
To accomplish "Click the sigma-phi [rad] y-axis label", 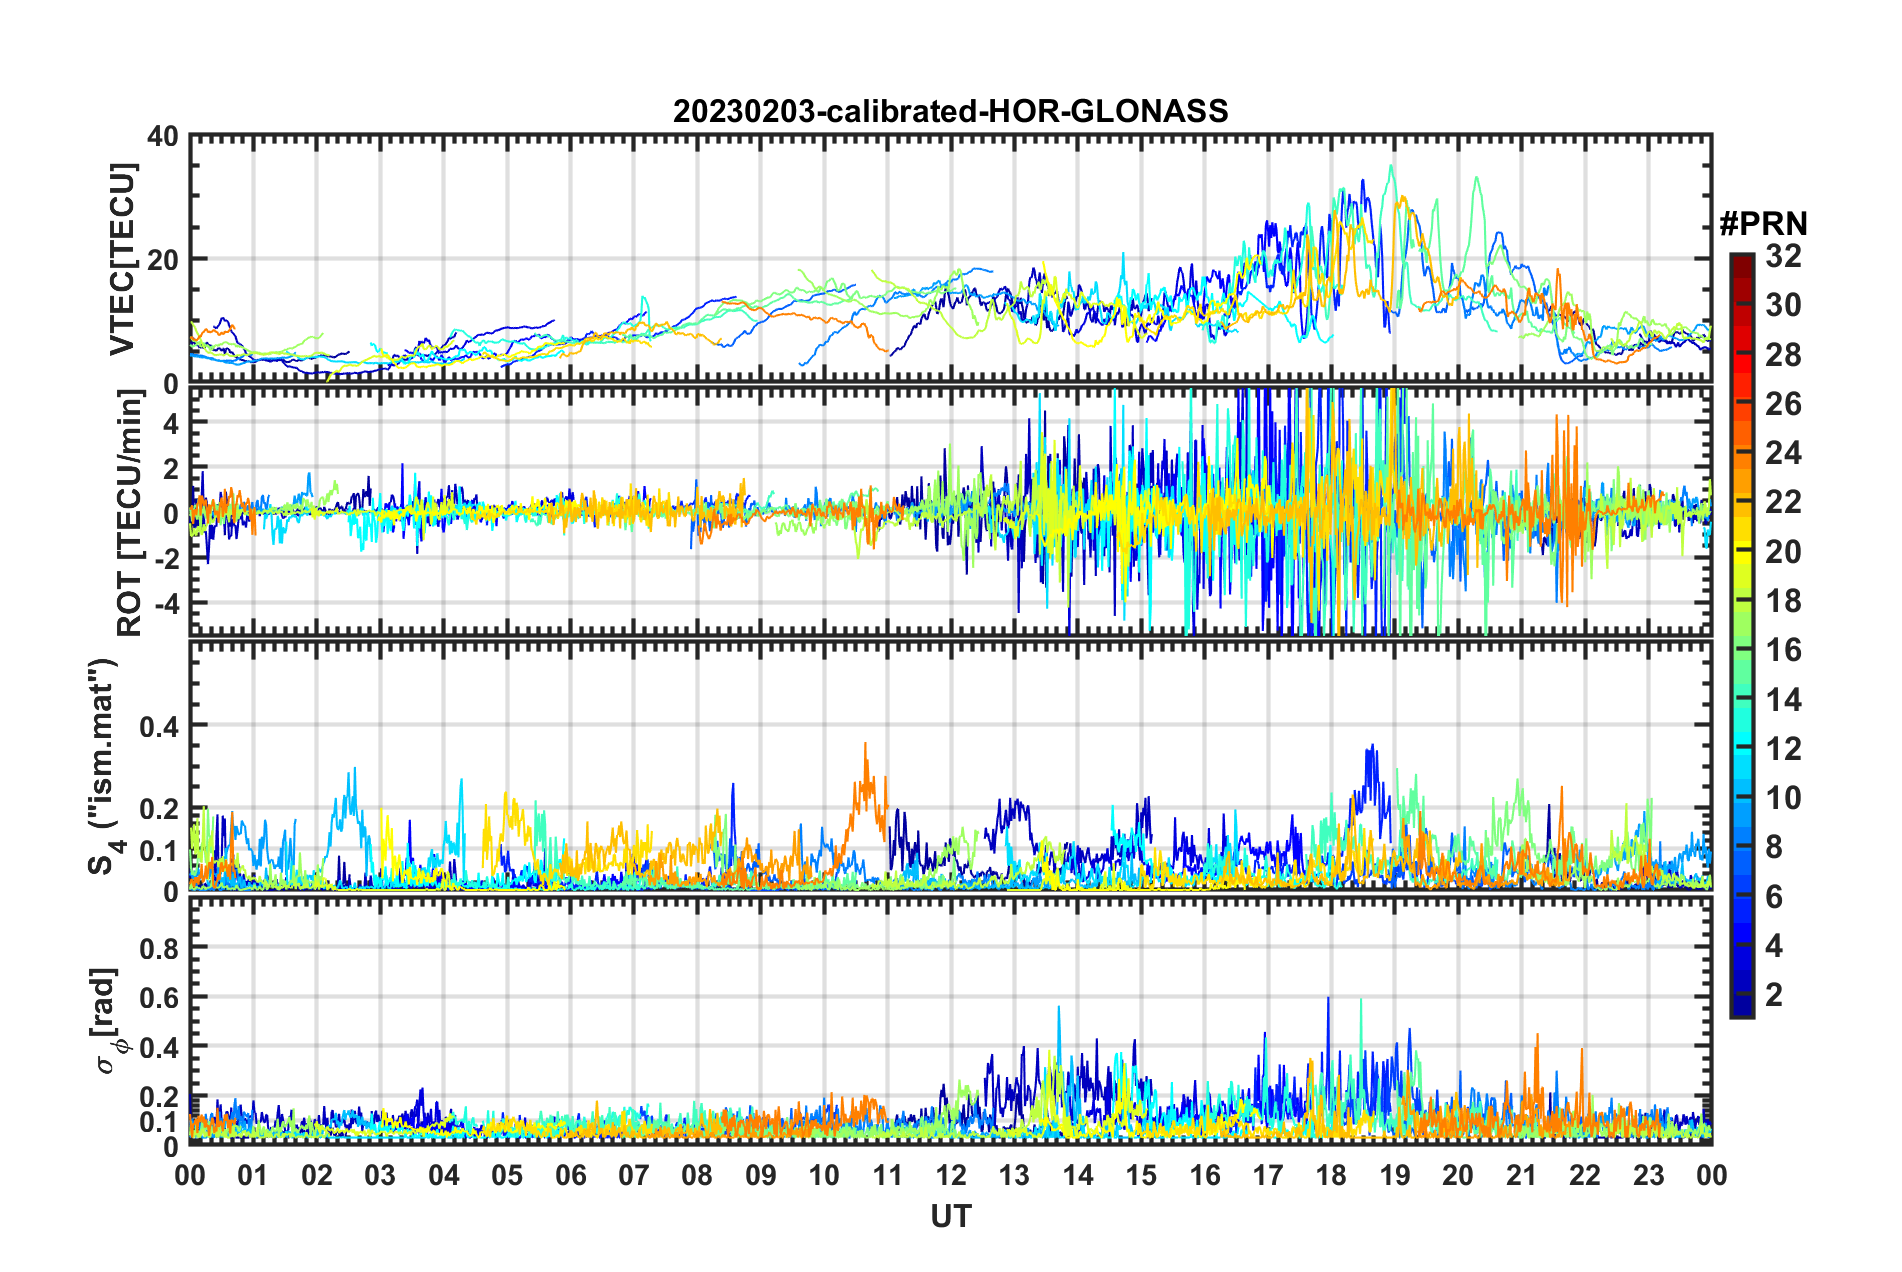I will [107, 1020].
